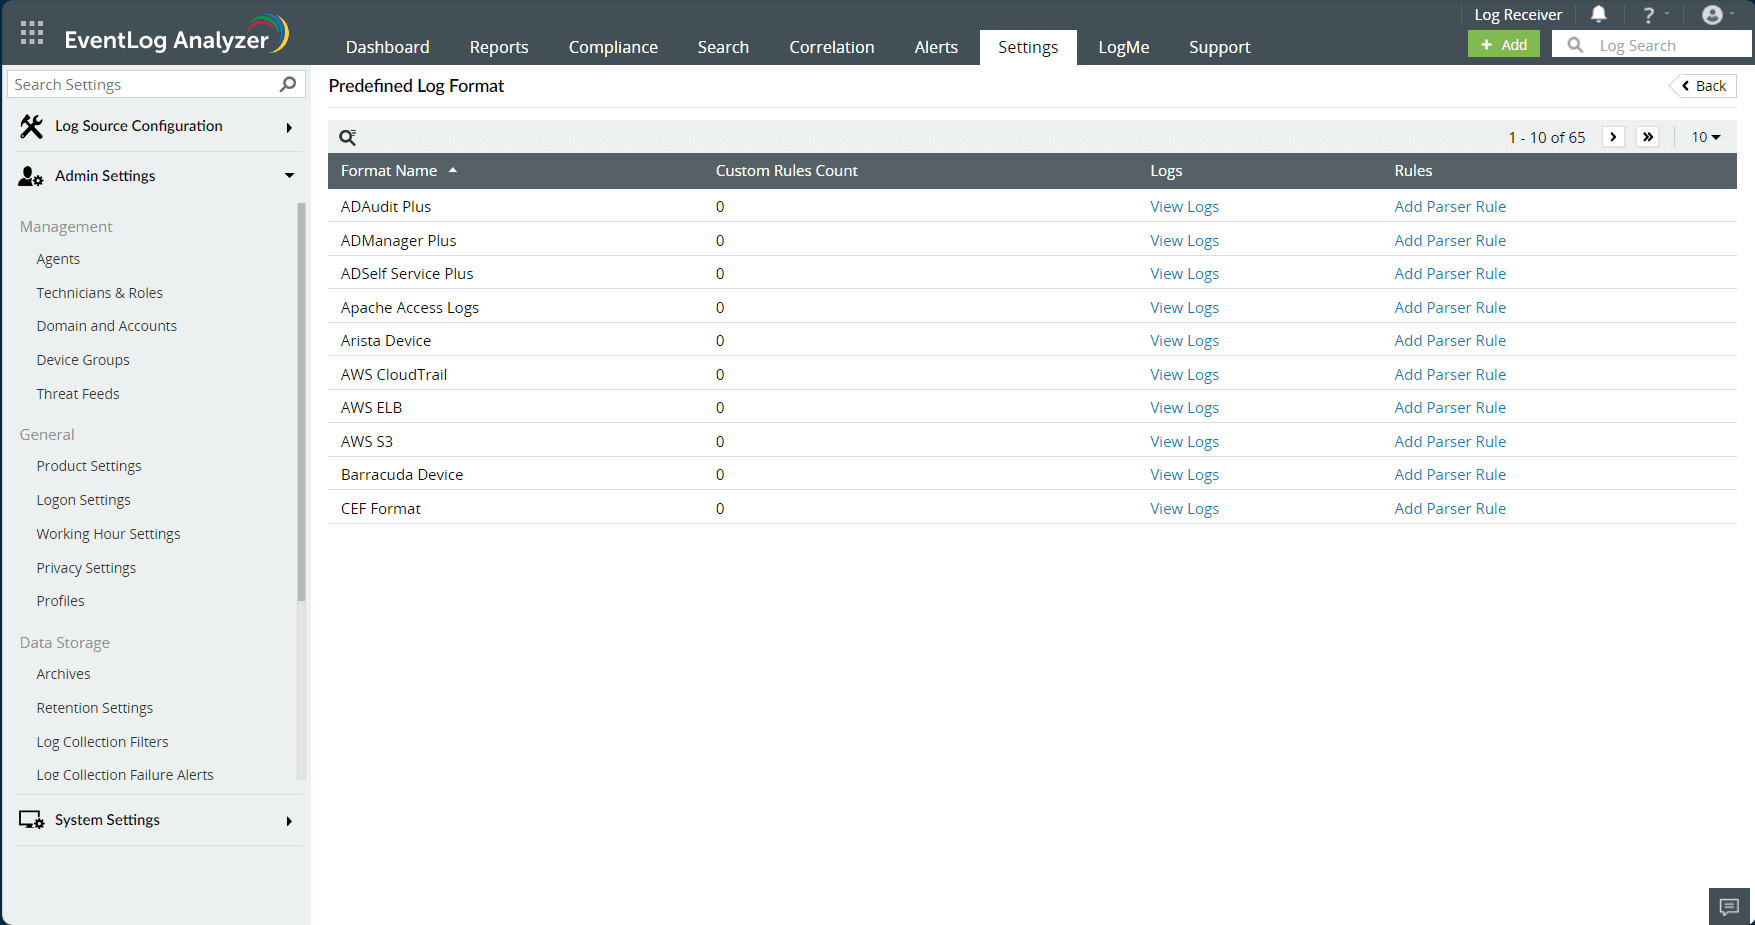This screenshot has width=1755, height=925.
Task: Collapse the Admin Settings section
Action: [289, 176]
